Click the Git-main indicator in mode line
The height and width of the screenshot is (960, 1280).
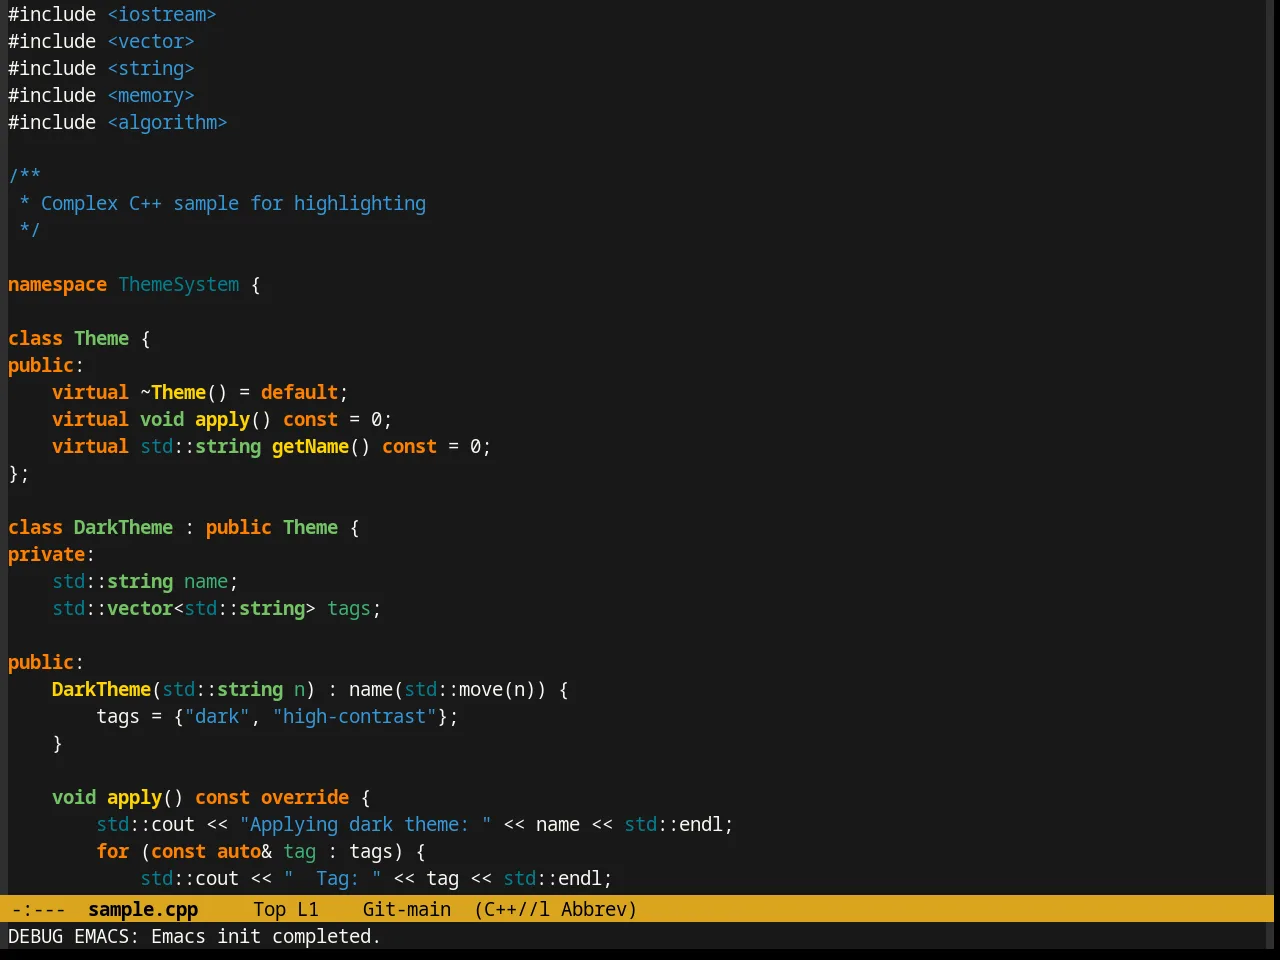pos(407,909)
